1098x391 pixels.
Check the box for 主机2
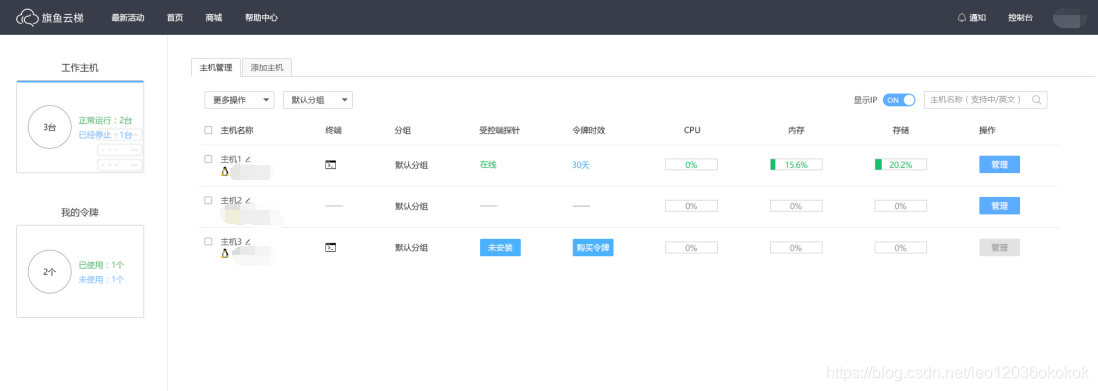(208, 200)
